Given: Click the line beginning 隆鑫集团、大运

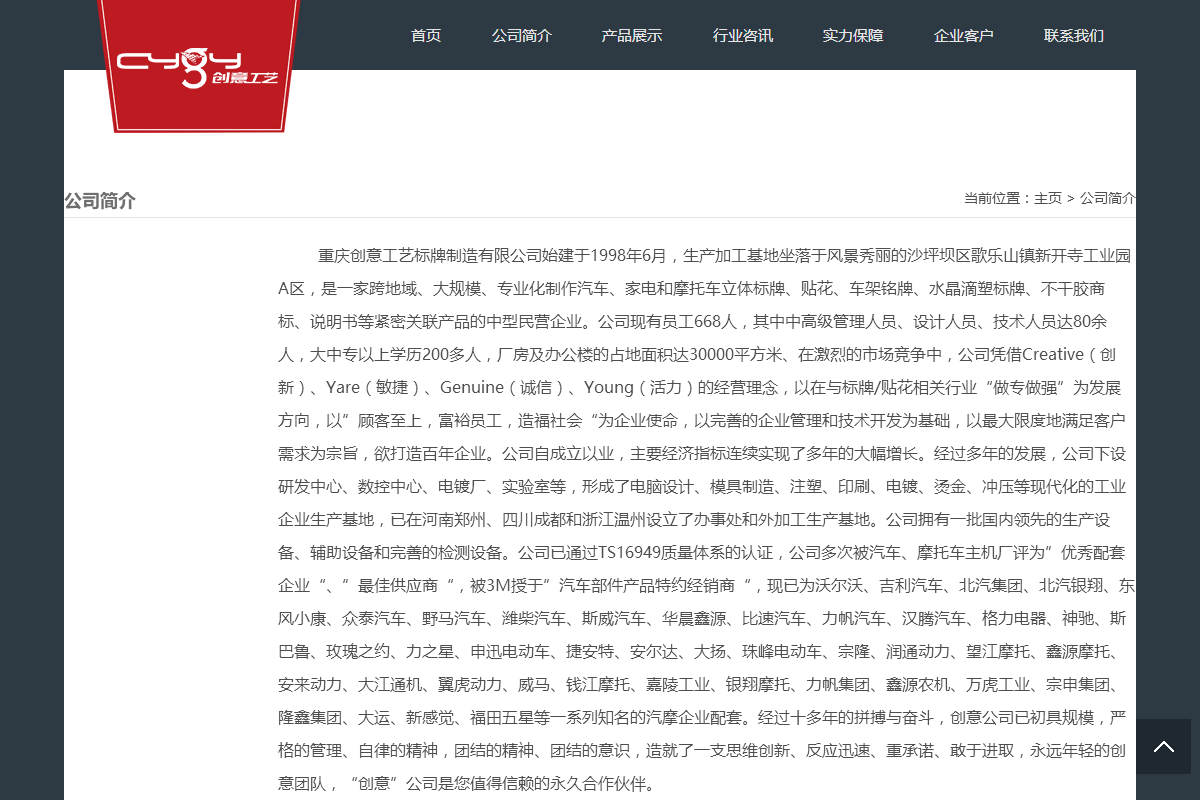Looking at the screenshot, I should [x=702, y=718].
